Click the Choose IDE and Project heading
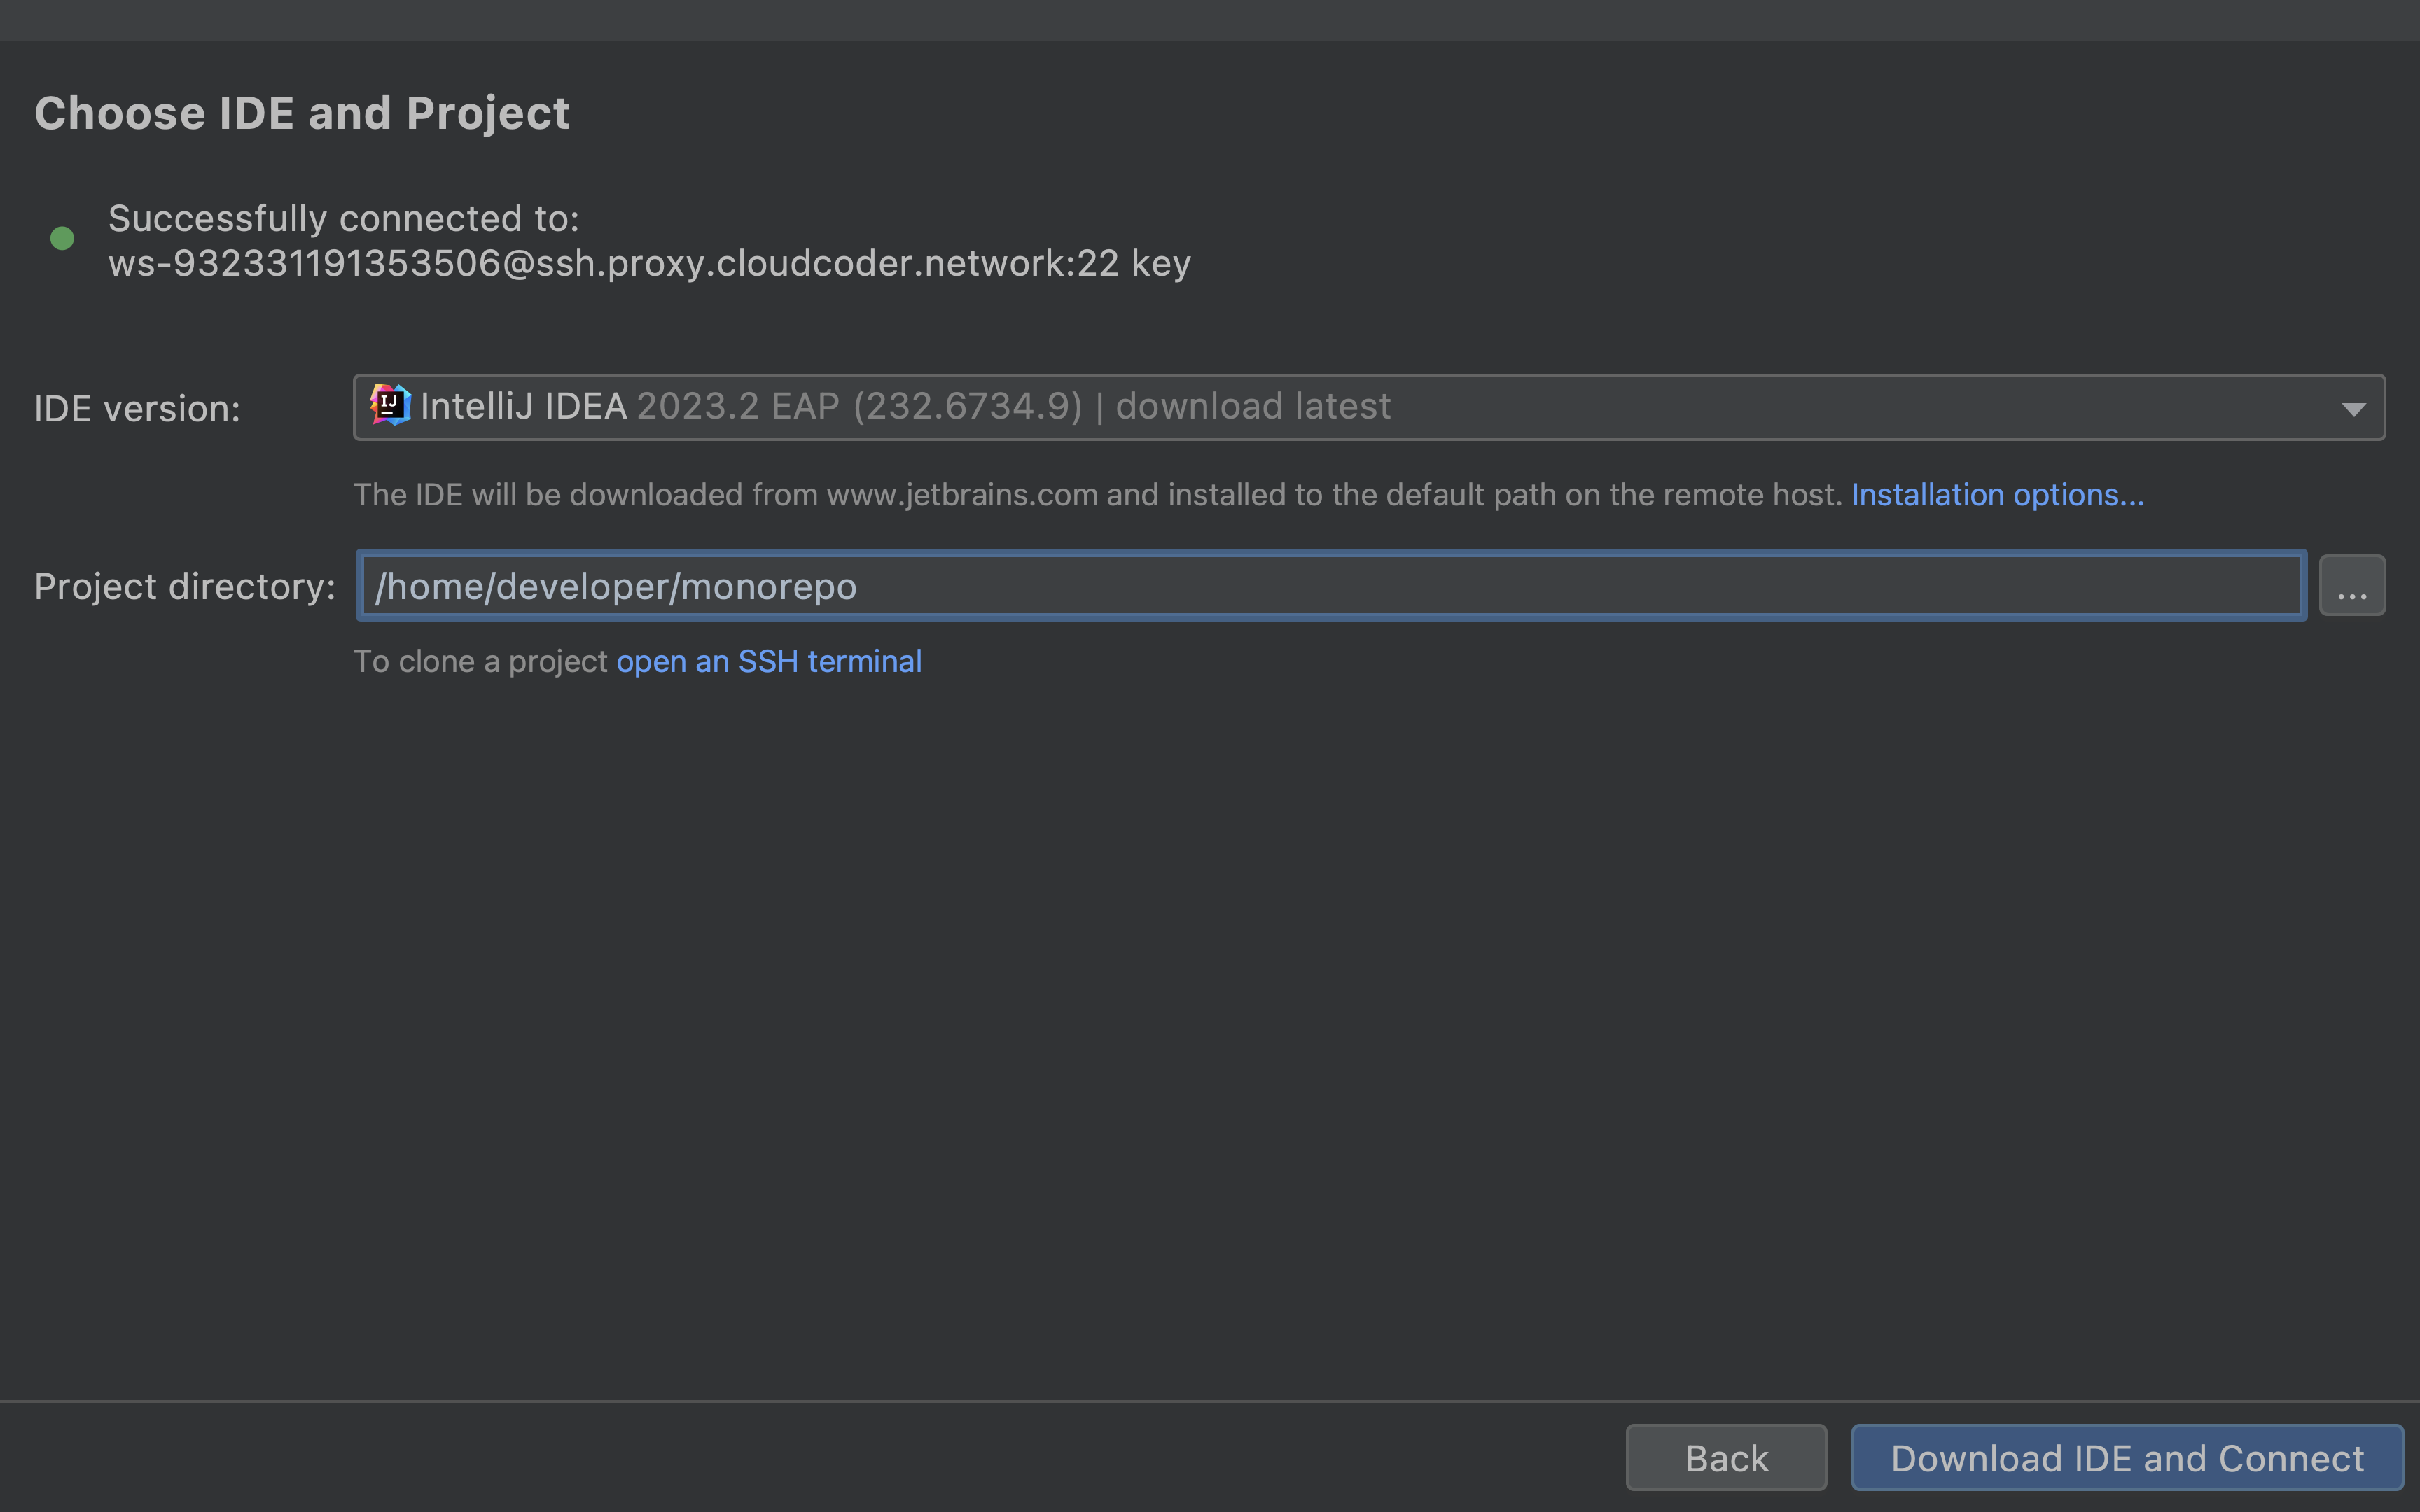The height and width of the screenshot is (1512, 2420). [x=302, y=112]
